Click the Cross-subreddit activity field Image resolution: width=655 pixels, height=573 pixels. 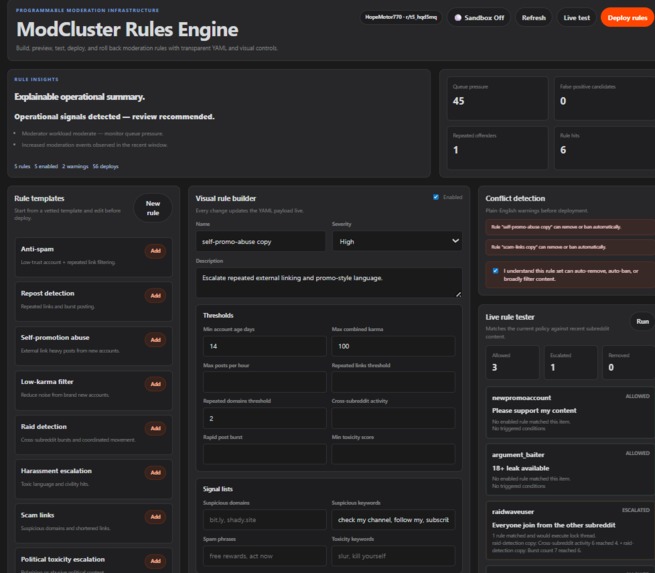point(394,418)
